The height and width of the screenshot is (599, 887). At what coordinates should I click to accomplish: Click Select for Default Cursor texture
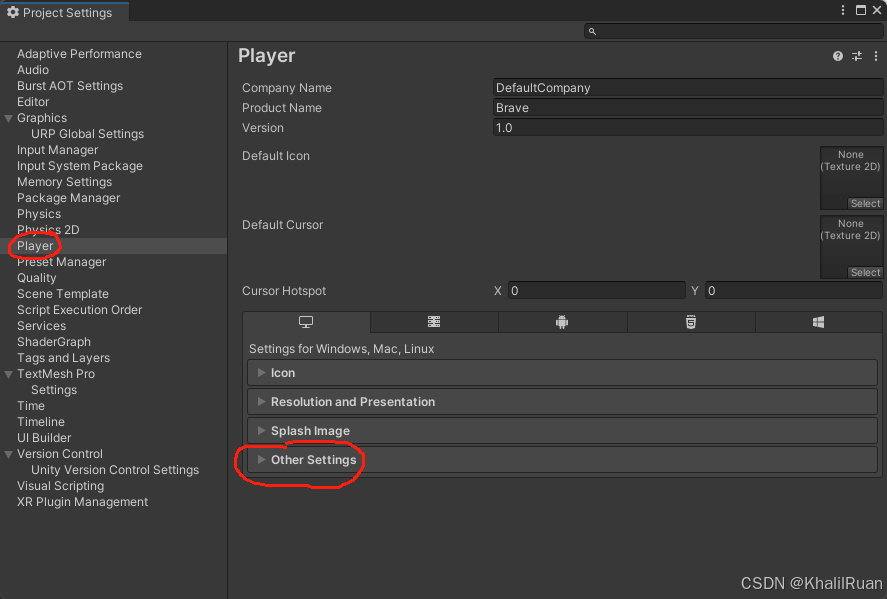[x=865, y=273]
